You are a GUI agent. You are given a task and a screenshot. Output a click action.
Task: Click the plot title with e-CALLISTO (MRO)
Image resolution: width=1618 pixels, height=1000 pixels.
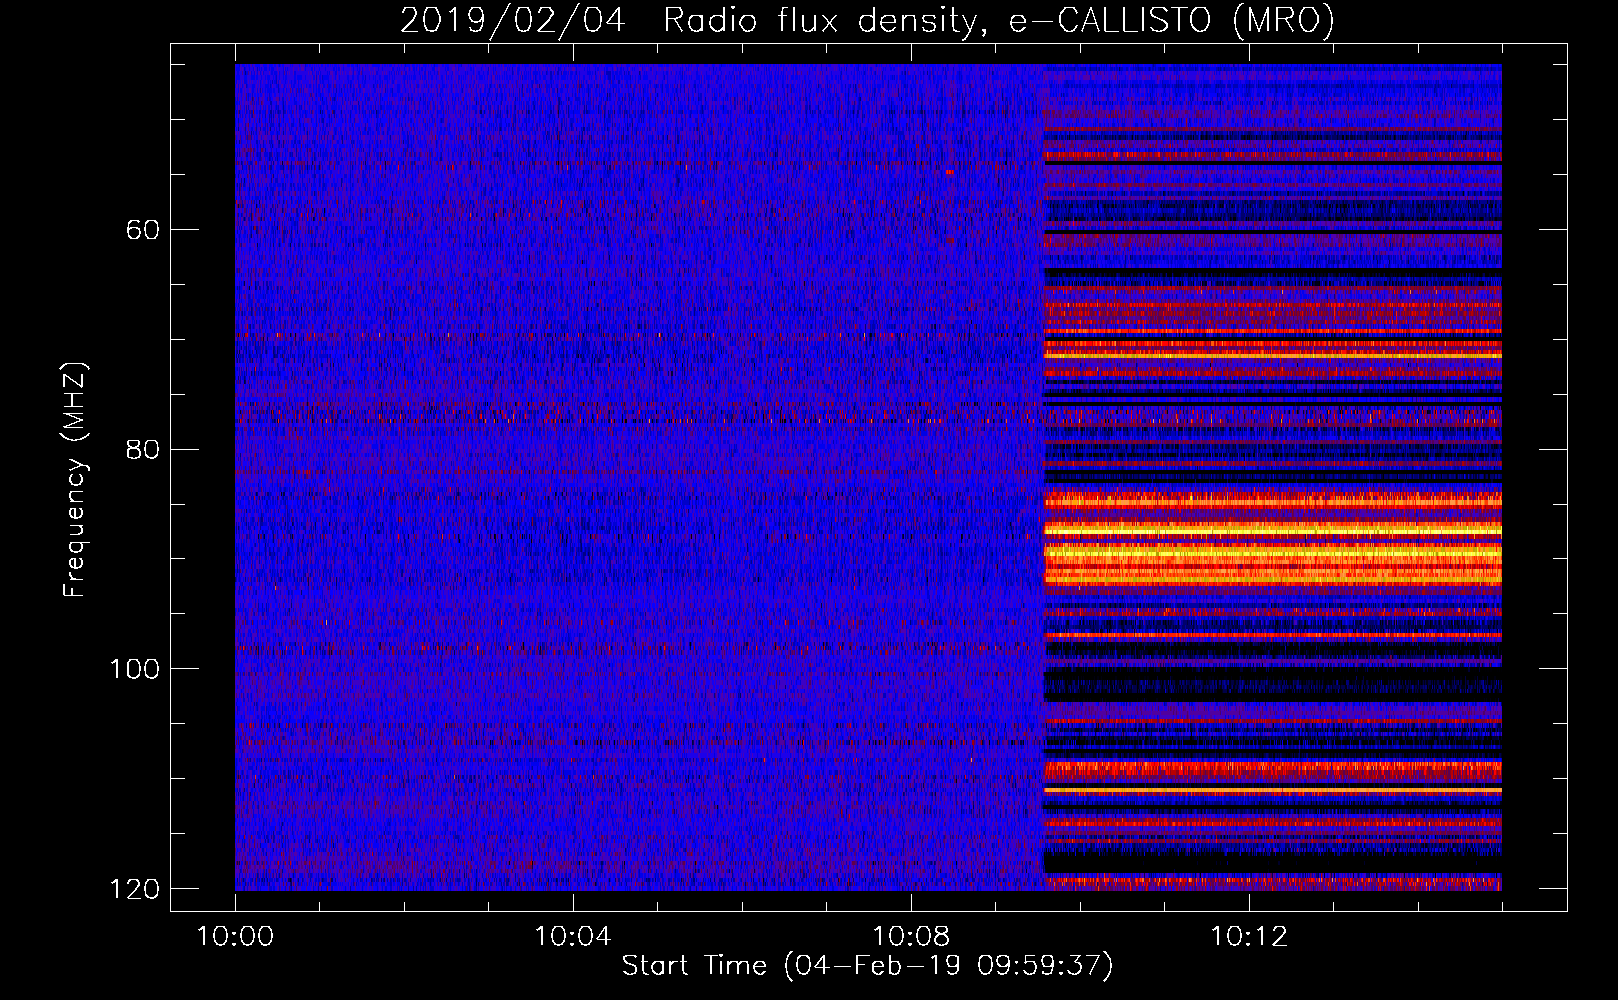point(867,20)
